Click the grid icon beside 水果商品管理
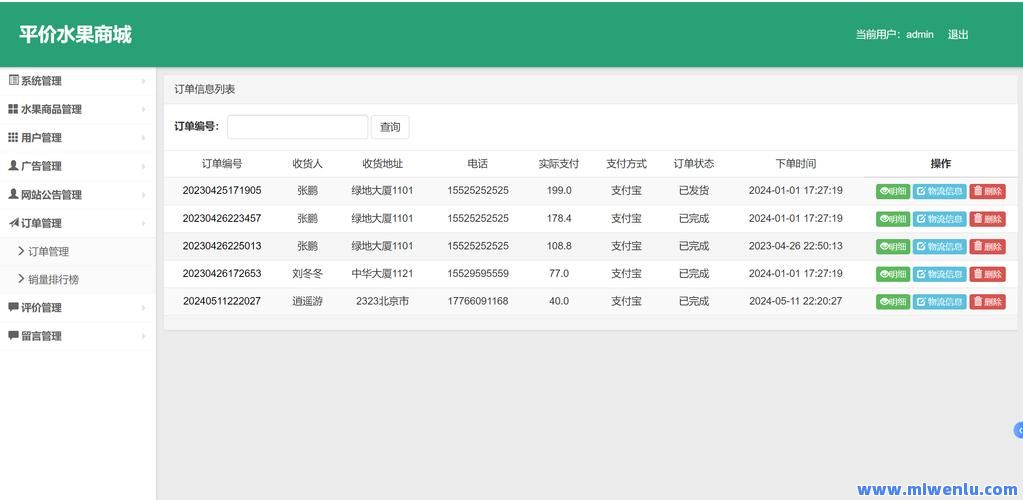The width and height of the screenshot is (1023, 500). (14, 109)
